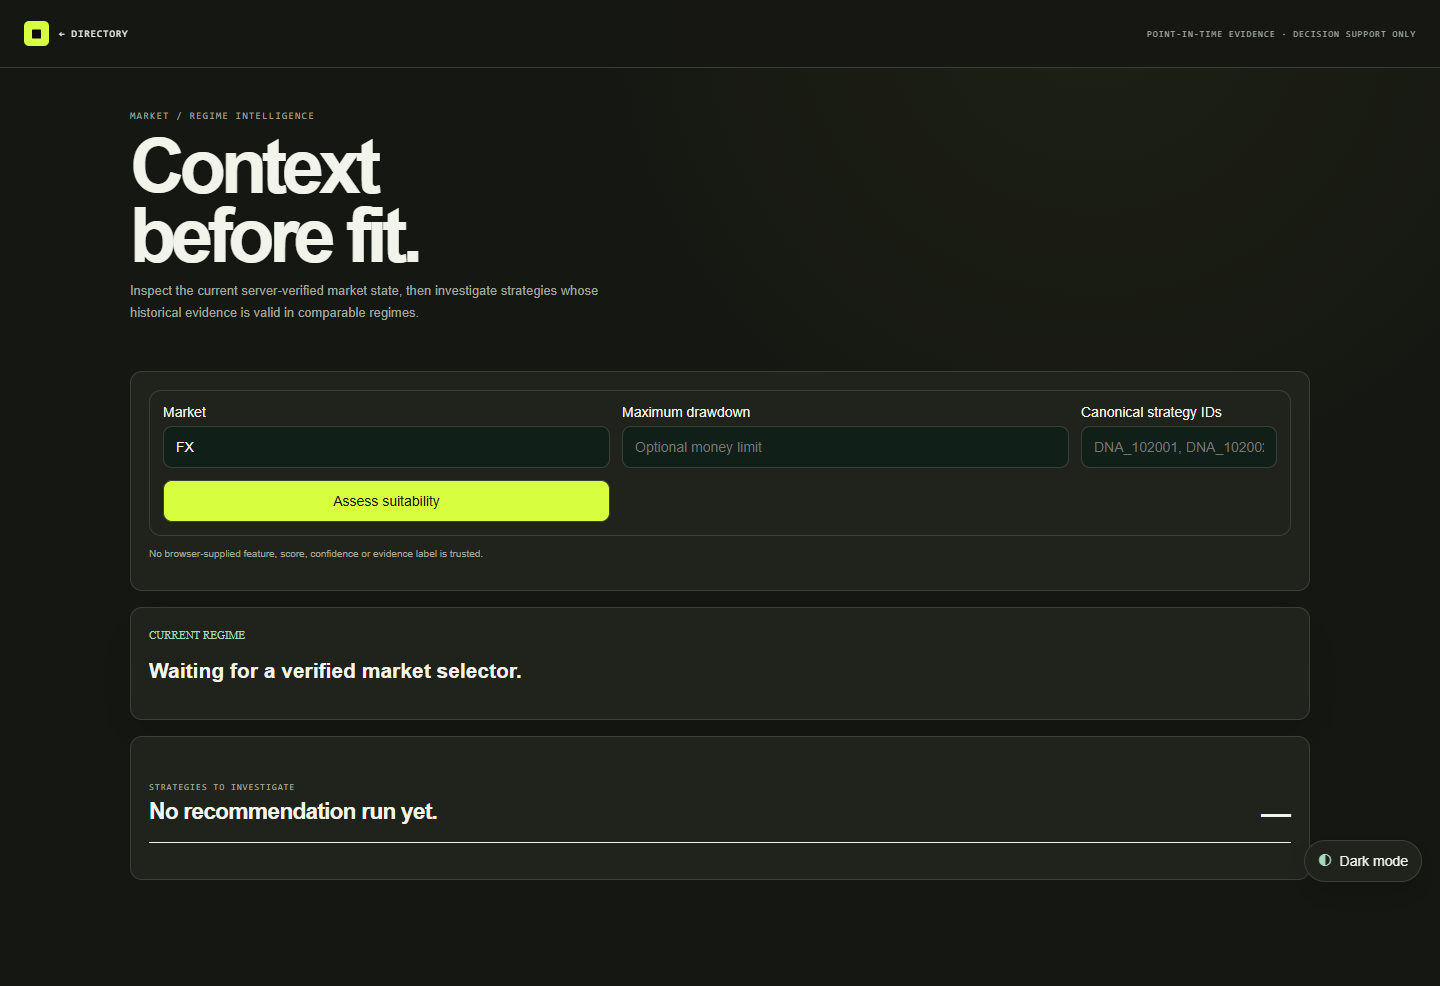Click the 'Current Regime' label
The width and height of the screenshot is (1440, 986).
click(197, 635)
